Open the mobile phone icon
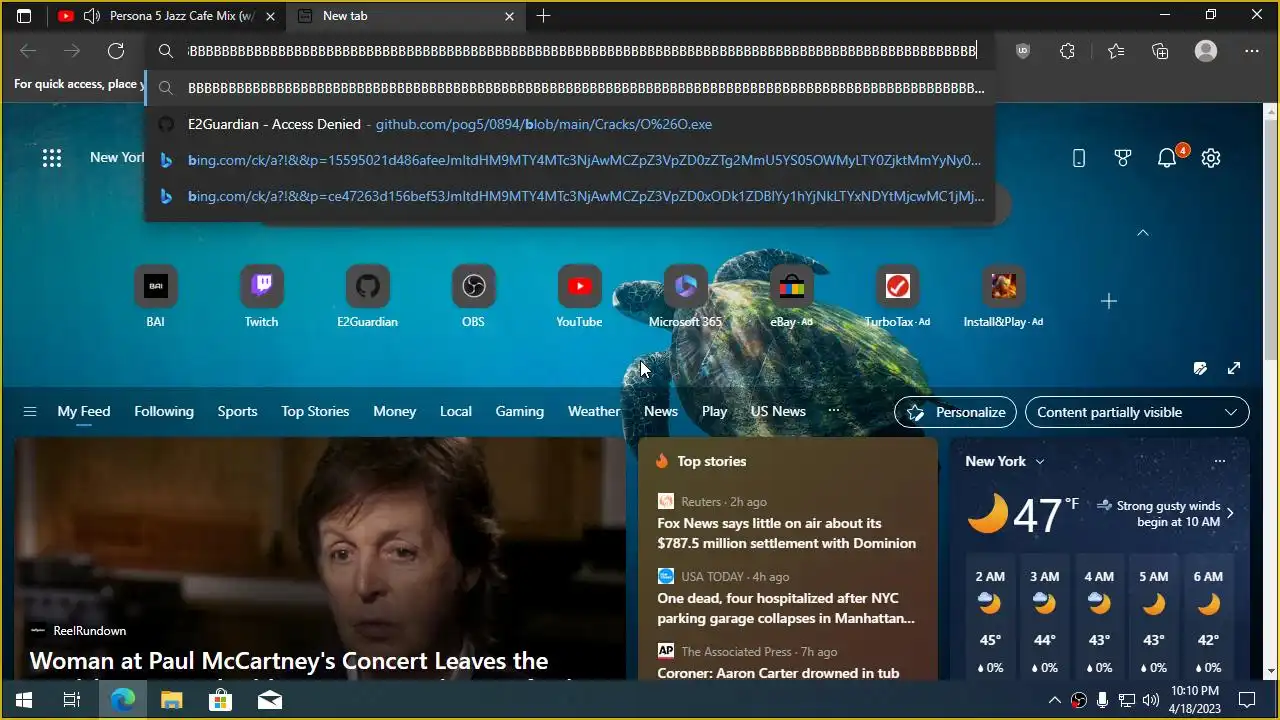 (x=1079, y=158)
